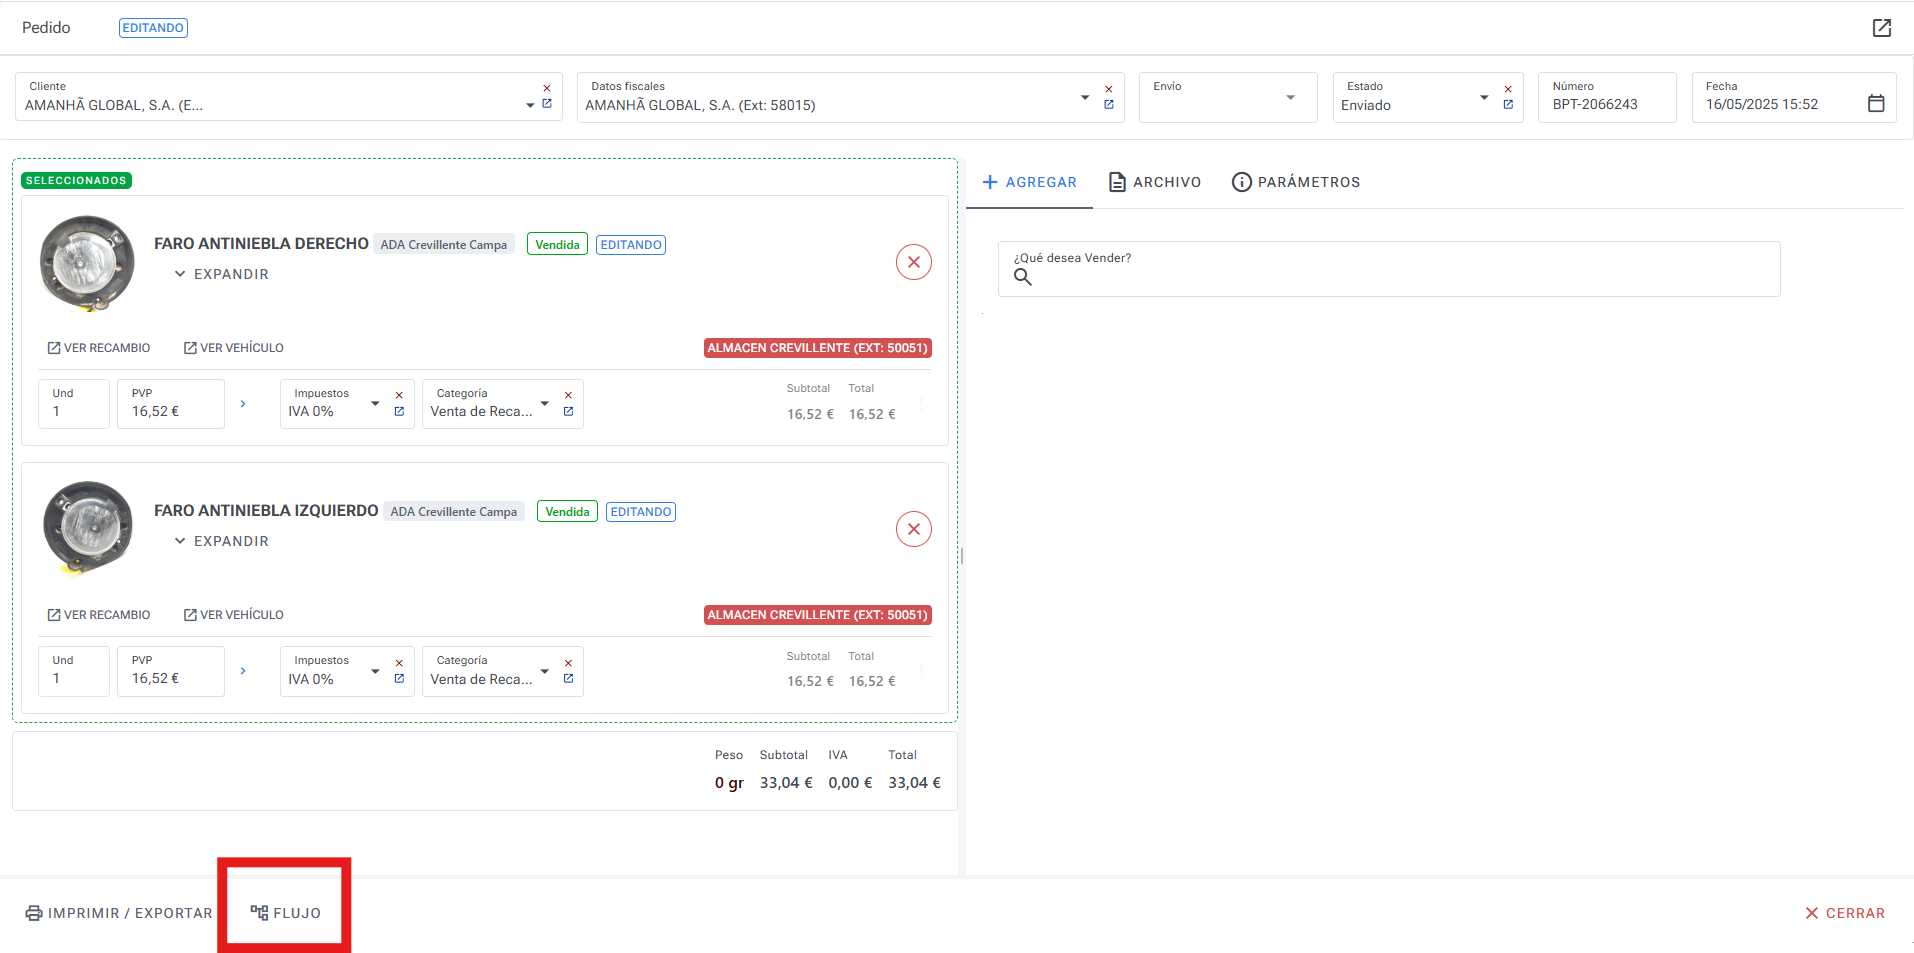Click VER VEHÍCULO link for second item
1914x953 pixels.
tap(234, 615)
